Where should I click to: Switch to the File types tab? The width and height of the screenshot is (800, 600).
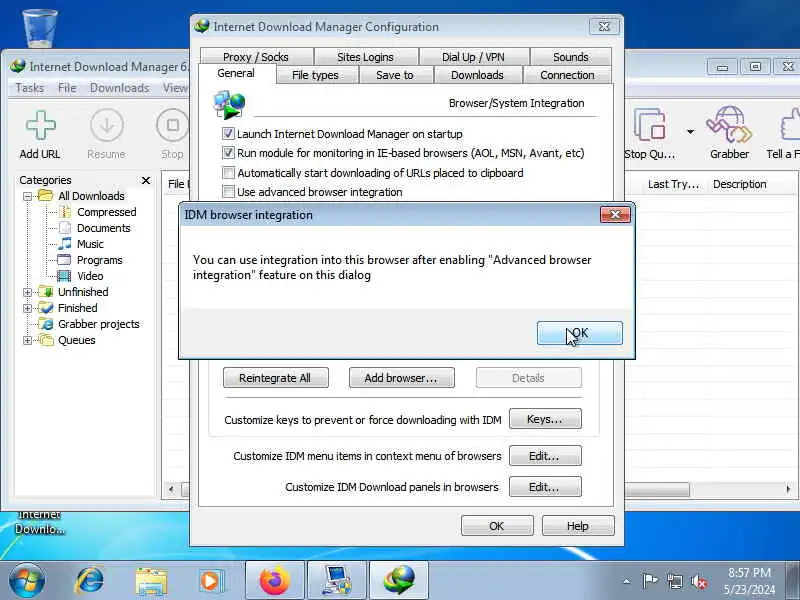pyautogui.click(x=315, y=75)
